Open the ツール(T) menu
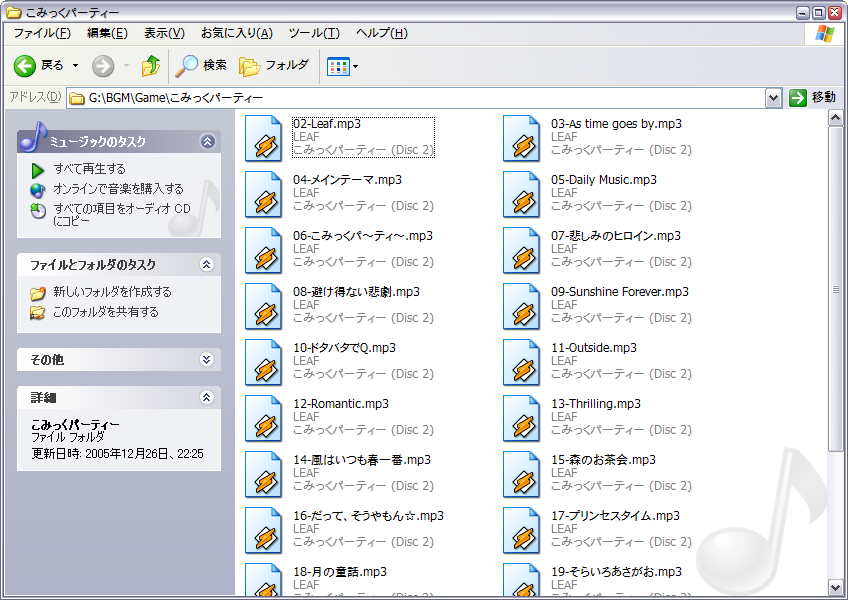The width and height of the screenshot is (848, 603). pyautogui.click(x=314, y=34)
